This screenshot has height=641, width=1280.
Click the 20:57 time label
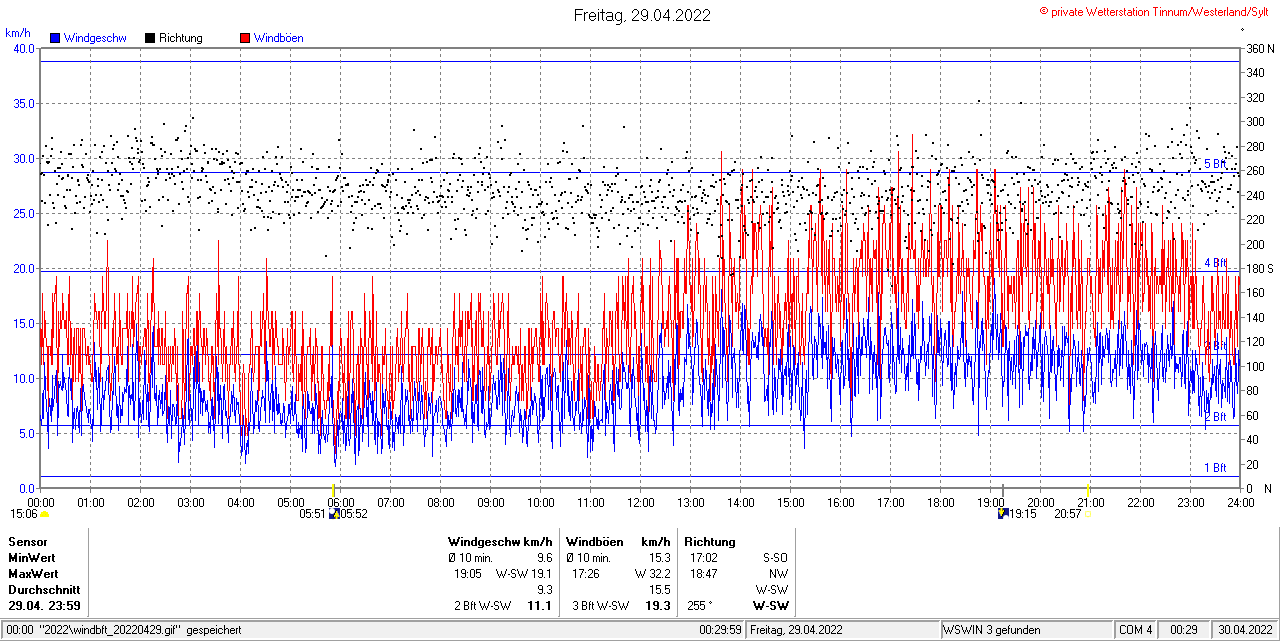coord(1067,514)
